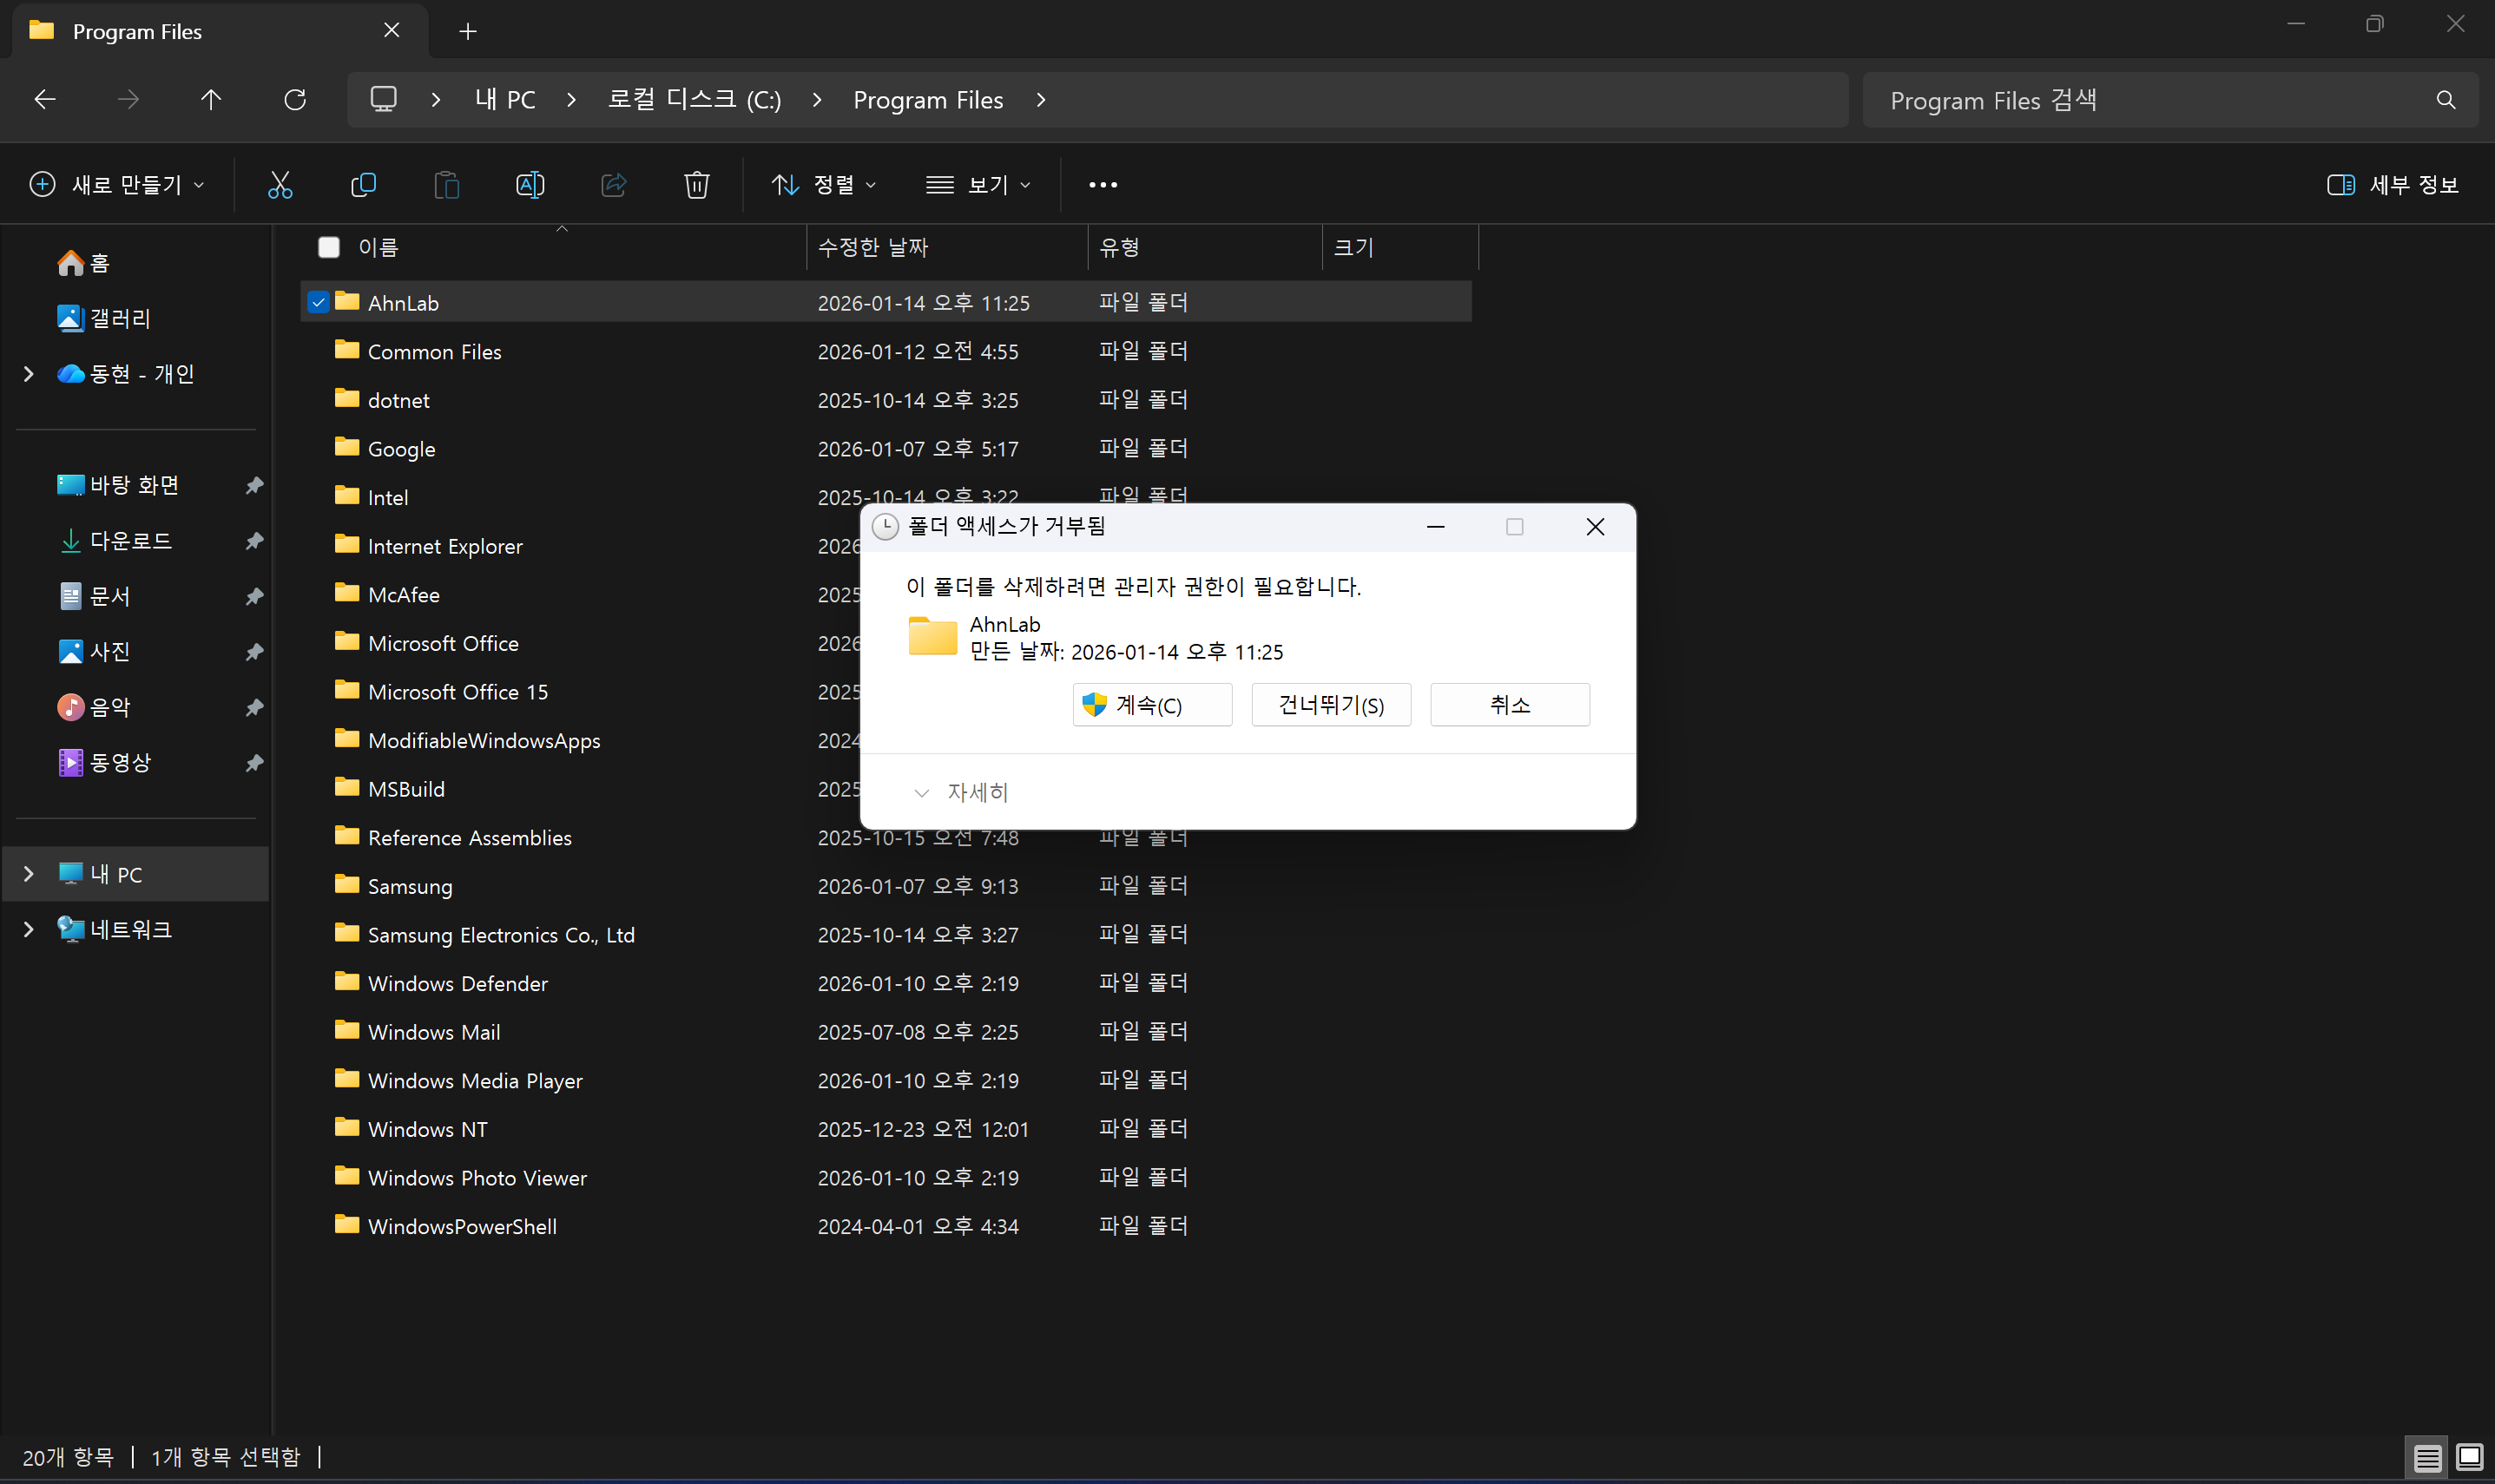Delete the selected folder

697,184
